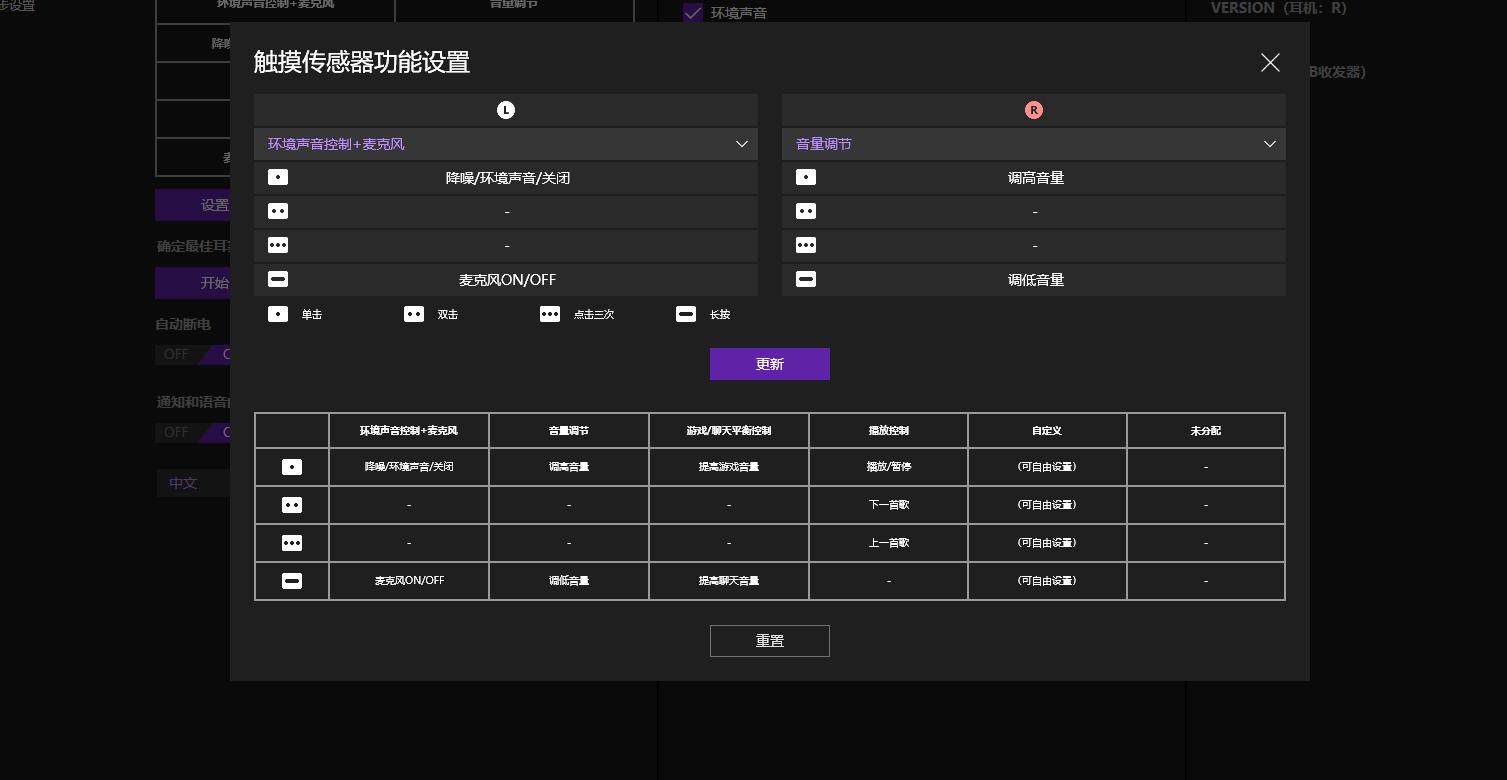Select the 游戏/聊天平衡控制 column header
Viewport: 1507px width, 780px height.
coord(728,430)
